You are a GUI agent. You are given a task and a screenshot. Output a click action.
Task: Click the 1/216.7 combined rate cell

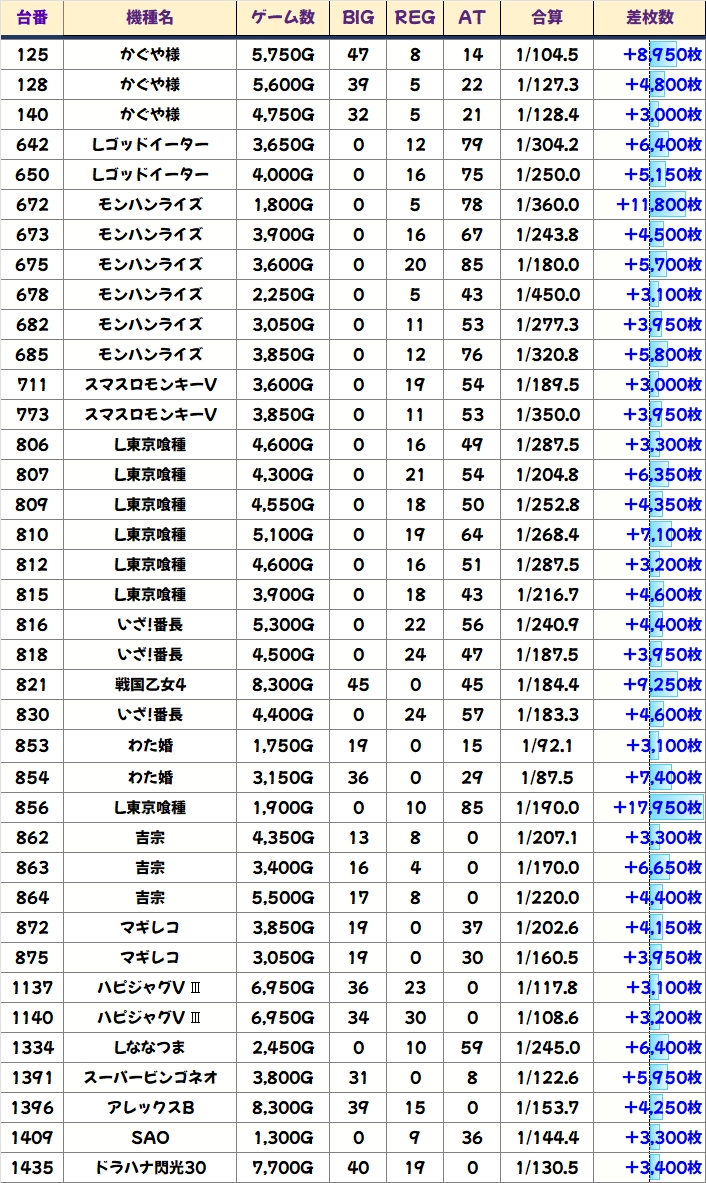point(548,595)
